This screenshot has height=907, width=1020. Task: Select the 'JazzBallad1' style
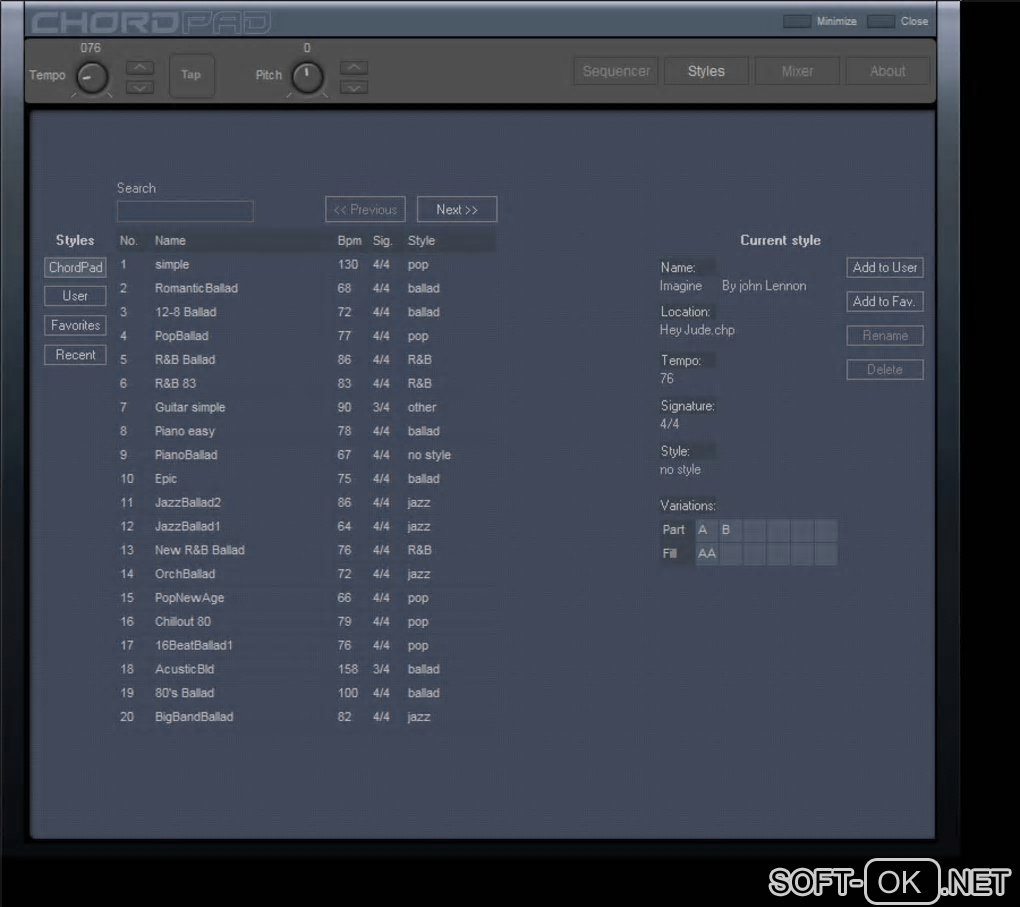coord(306,526)
